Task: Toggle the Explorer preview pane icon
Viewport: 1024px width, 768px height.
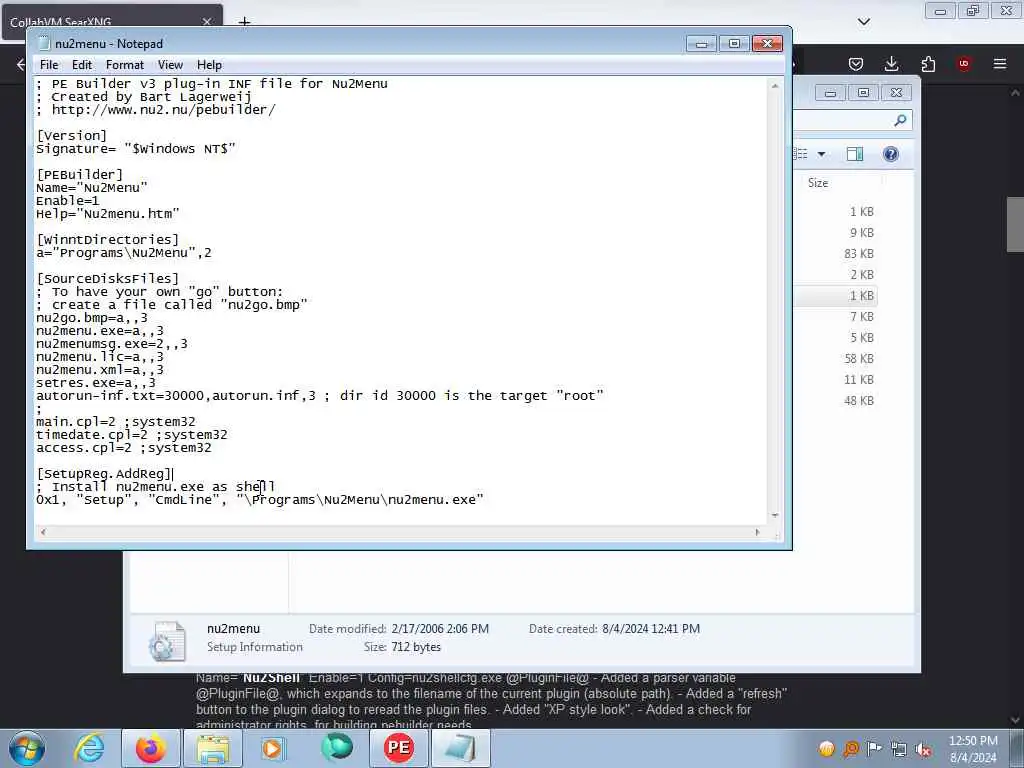Action: 855,154
